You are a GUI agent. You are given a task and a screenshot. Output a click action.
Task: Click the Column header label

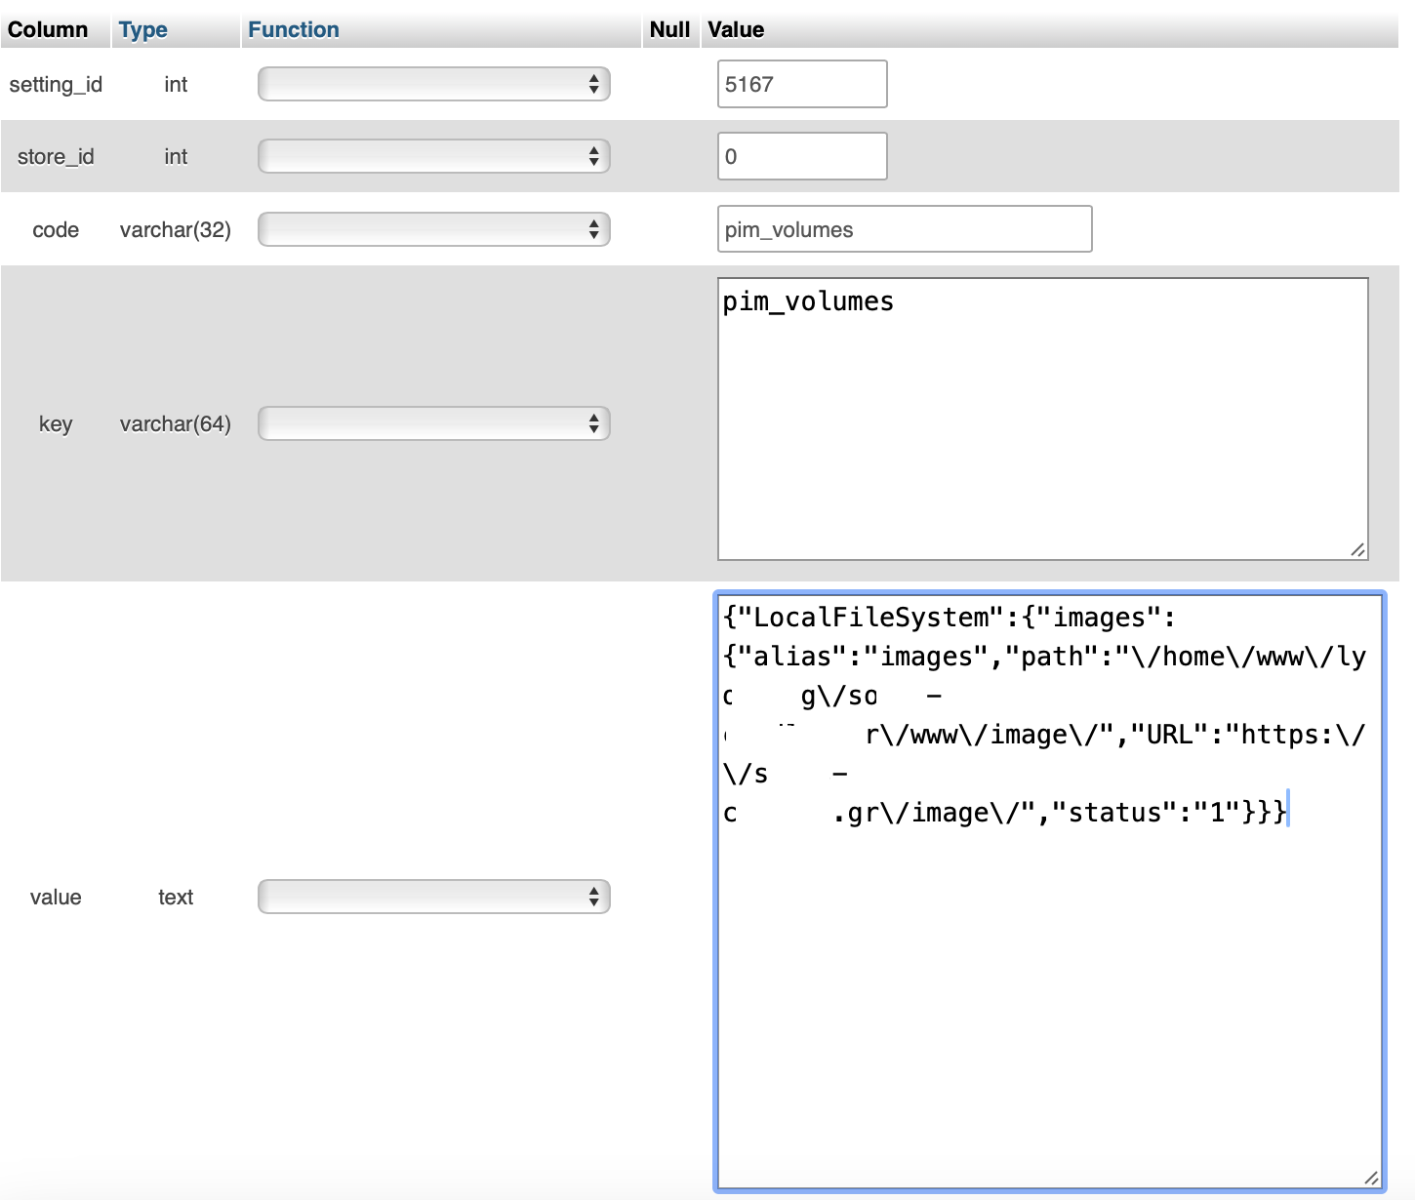48,30
